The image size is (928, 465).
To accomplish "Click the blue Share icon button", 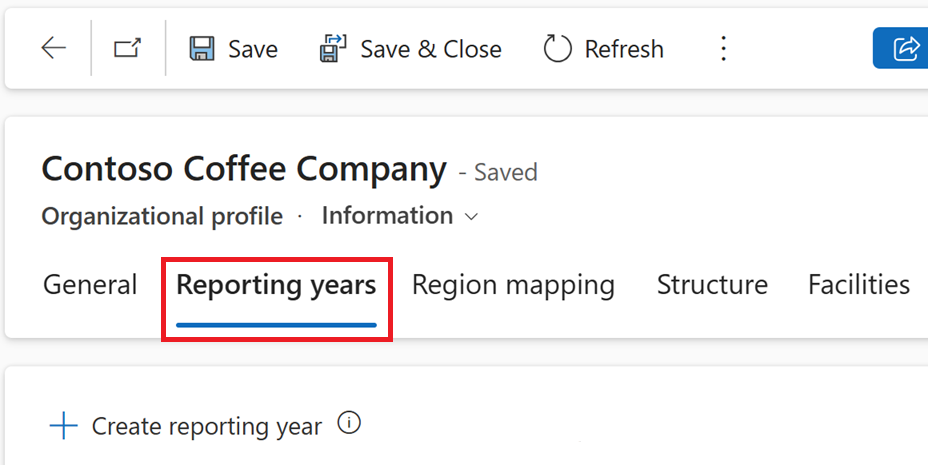I will pos(905,48).
